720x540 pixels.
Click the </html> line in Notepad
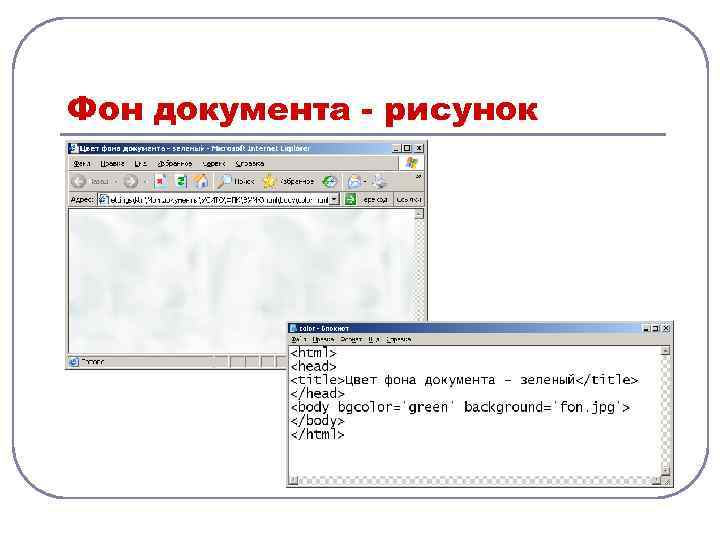tap(317, 434)
